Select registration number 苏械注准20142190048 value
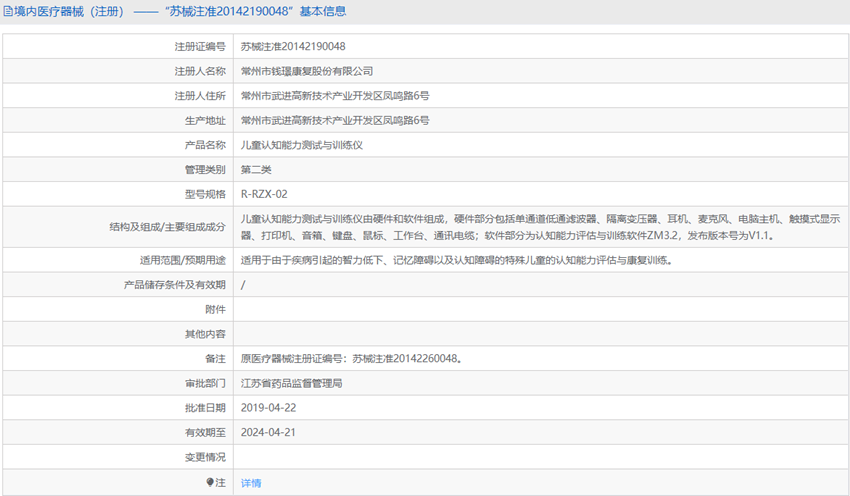This screenshot has width=850, height=496. [x=293, y=47]
